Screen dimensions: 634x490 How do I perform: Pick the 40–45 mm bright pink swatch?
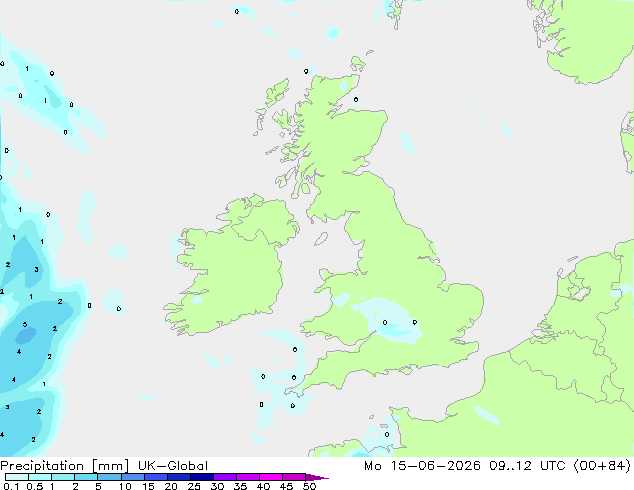point(271,477)
